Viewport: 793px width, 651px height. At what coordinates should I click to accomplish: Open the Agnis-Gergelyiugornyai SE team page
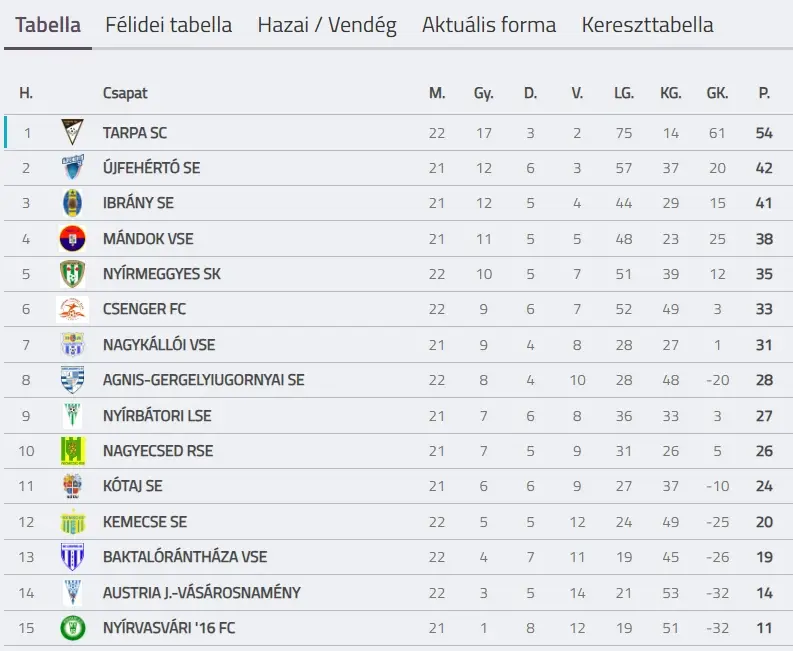203,380
